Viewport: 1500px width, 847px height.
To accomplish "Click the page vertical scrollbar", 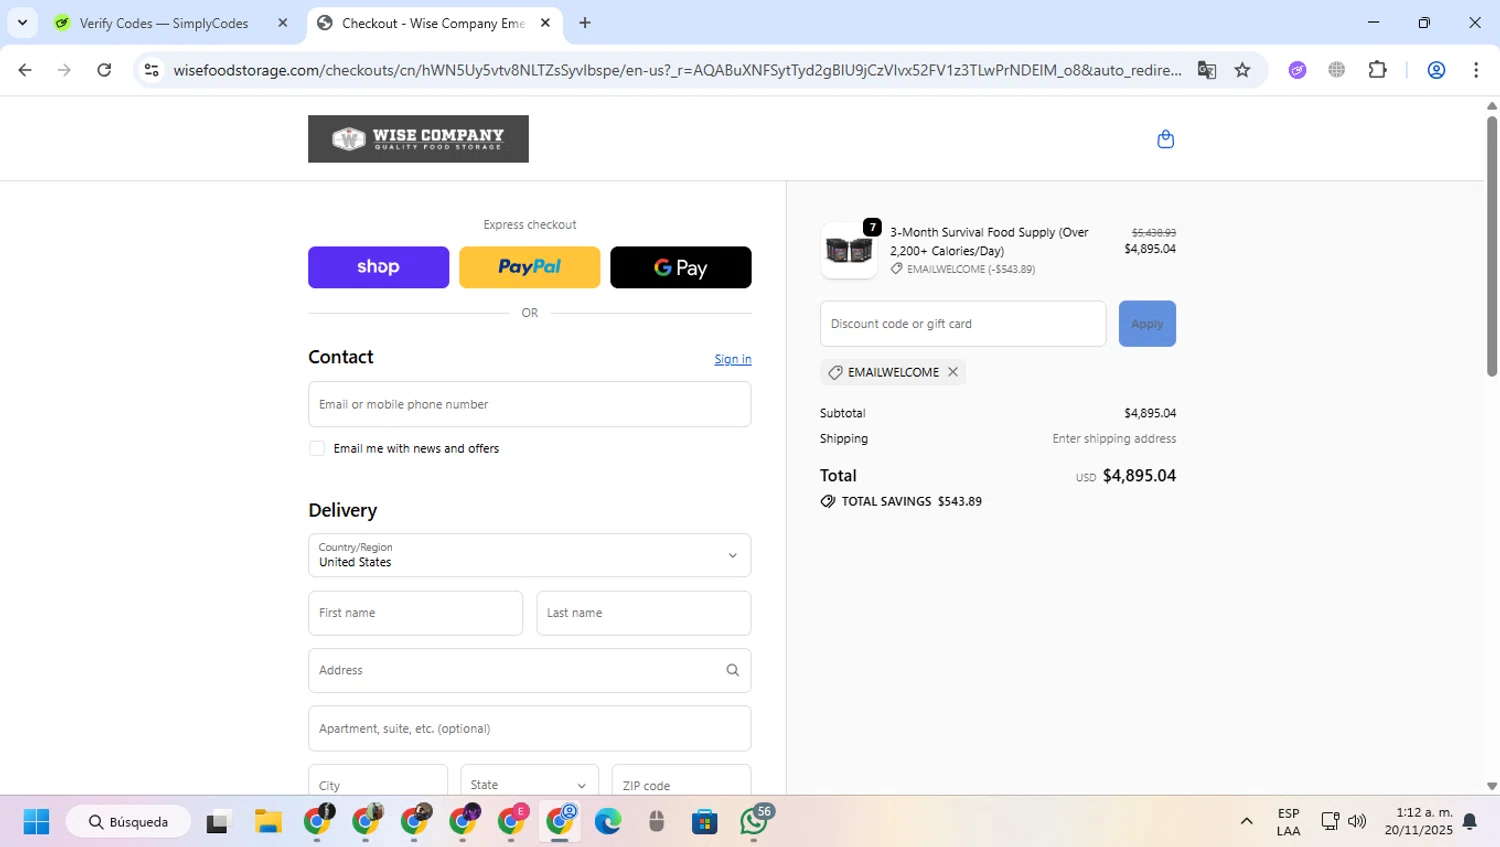I will coord(1491,246).
